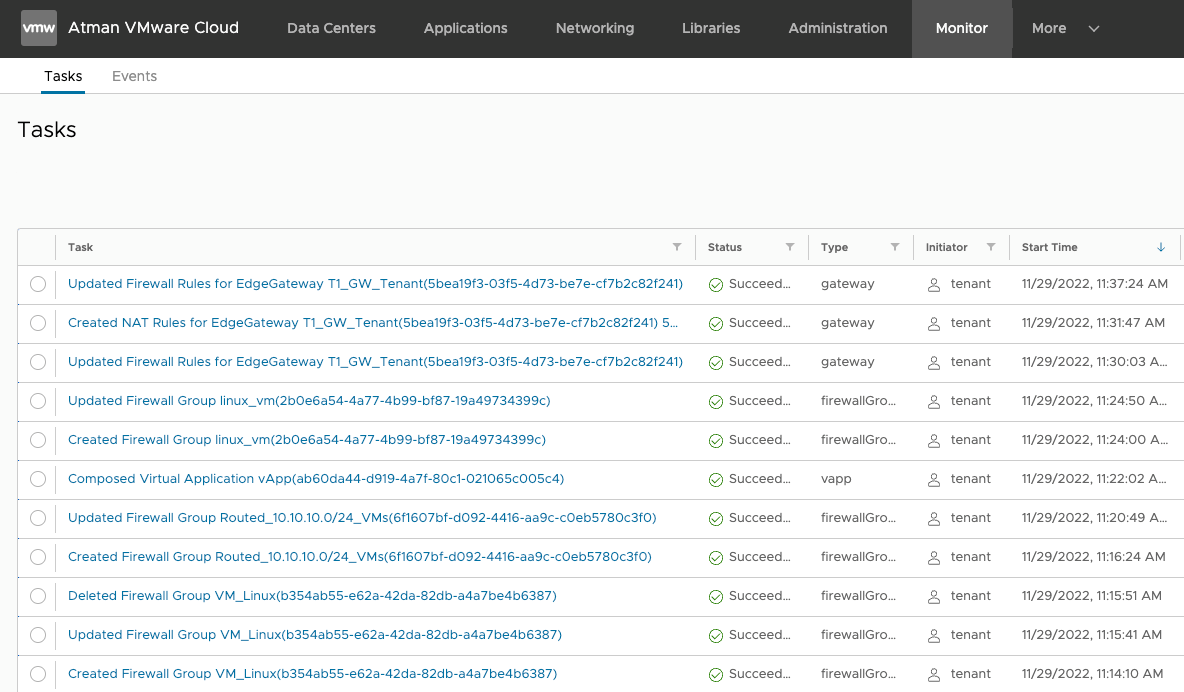1184x692 pixels.
Task: Open the Libraries section
Action: coord(711,28)
